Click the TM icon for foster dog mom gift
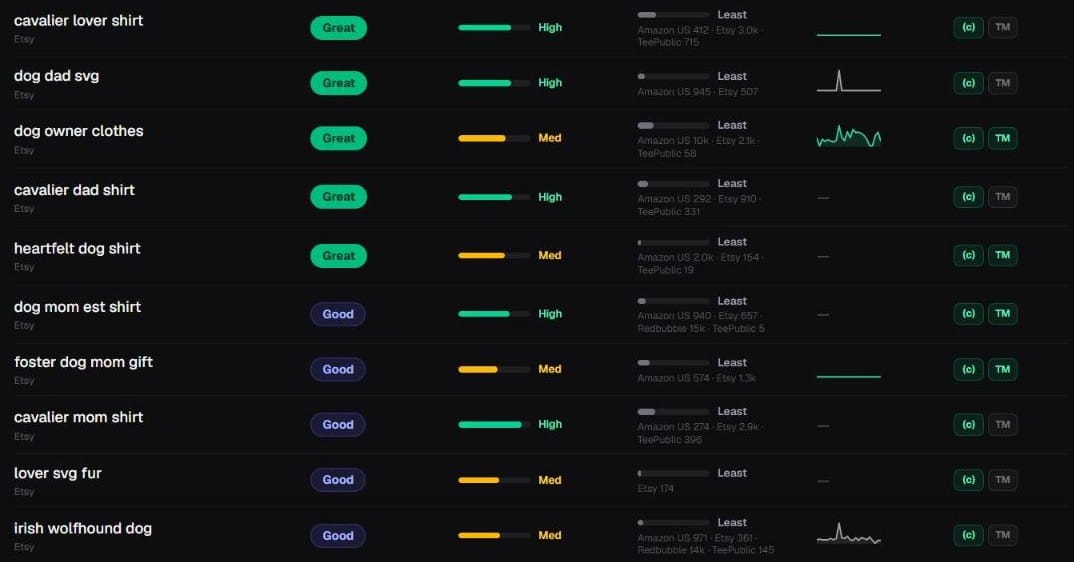1074x562 pixels. [x=1002, y=369]
